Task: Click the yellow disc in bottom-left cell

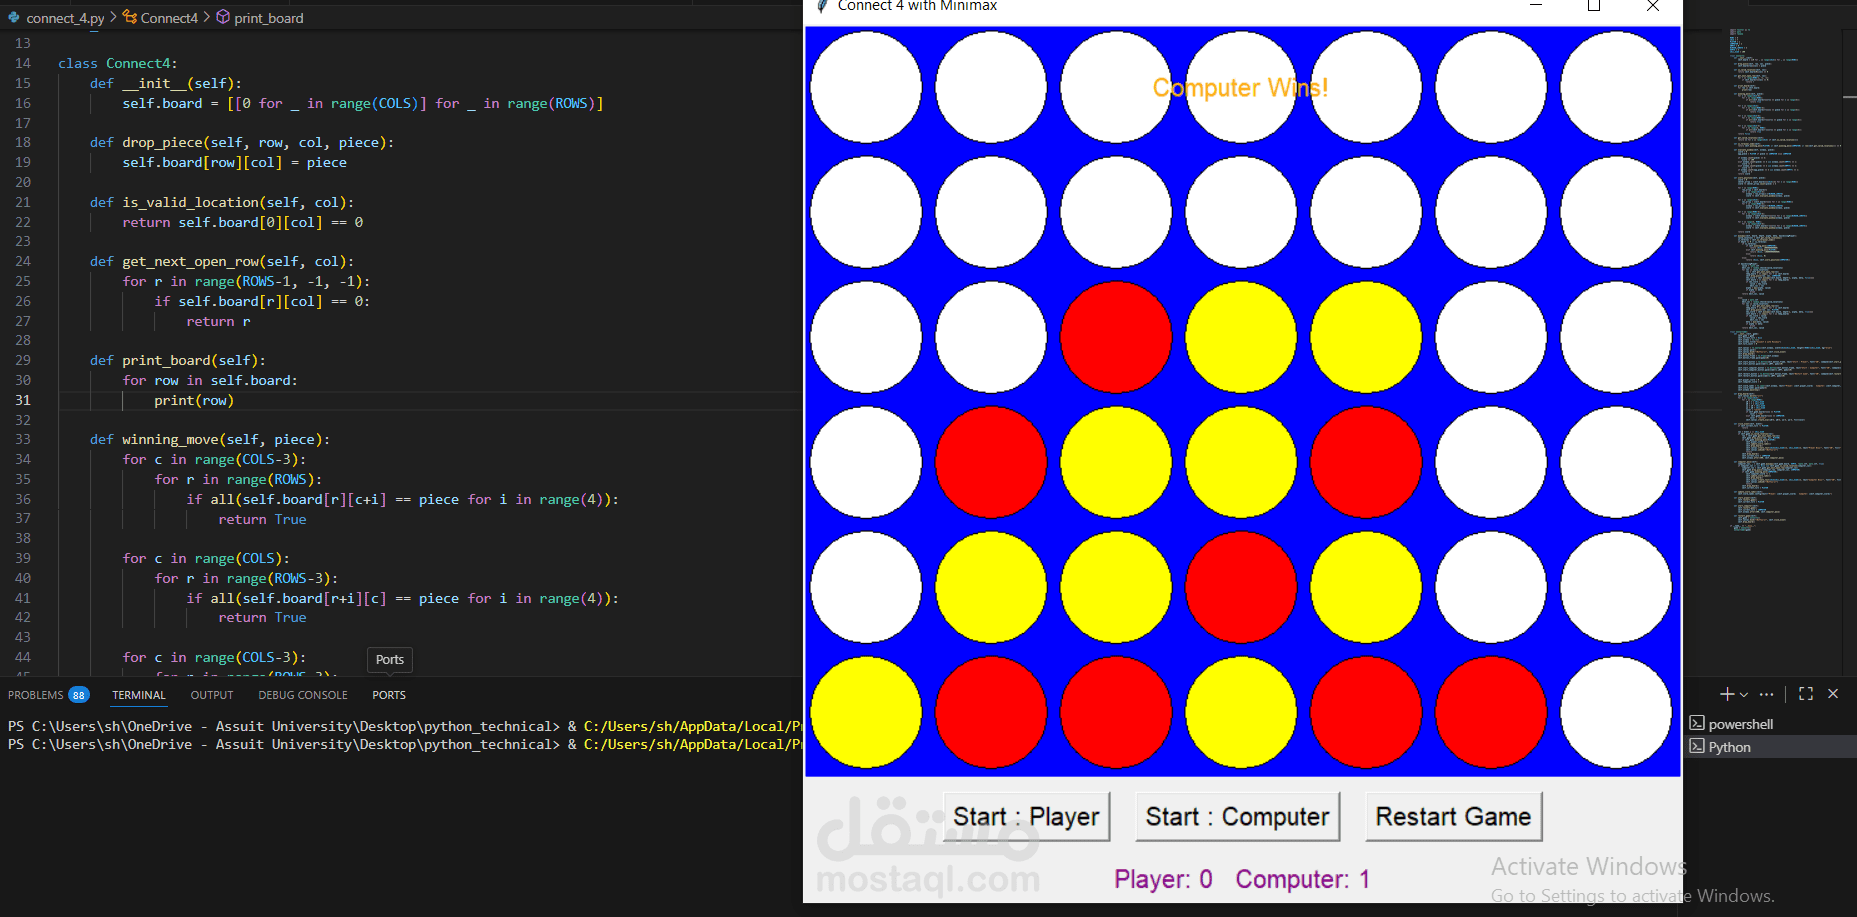Action: tap(866, 712)
